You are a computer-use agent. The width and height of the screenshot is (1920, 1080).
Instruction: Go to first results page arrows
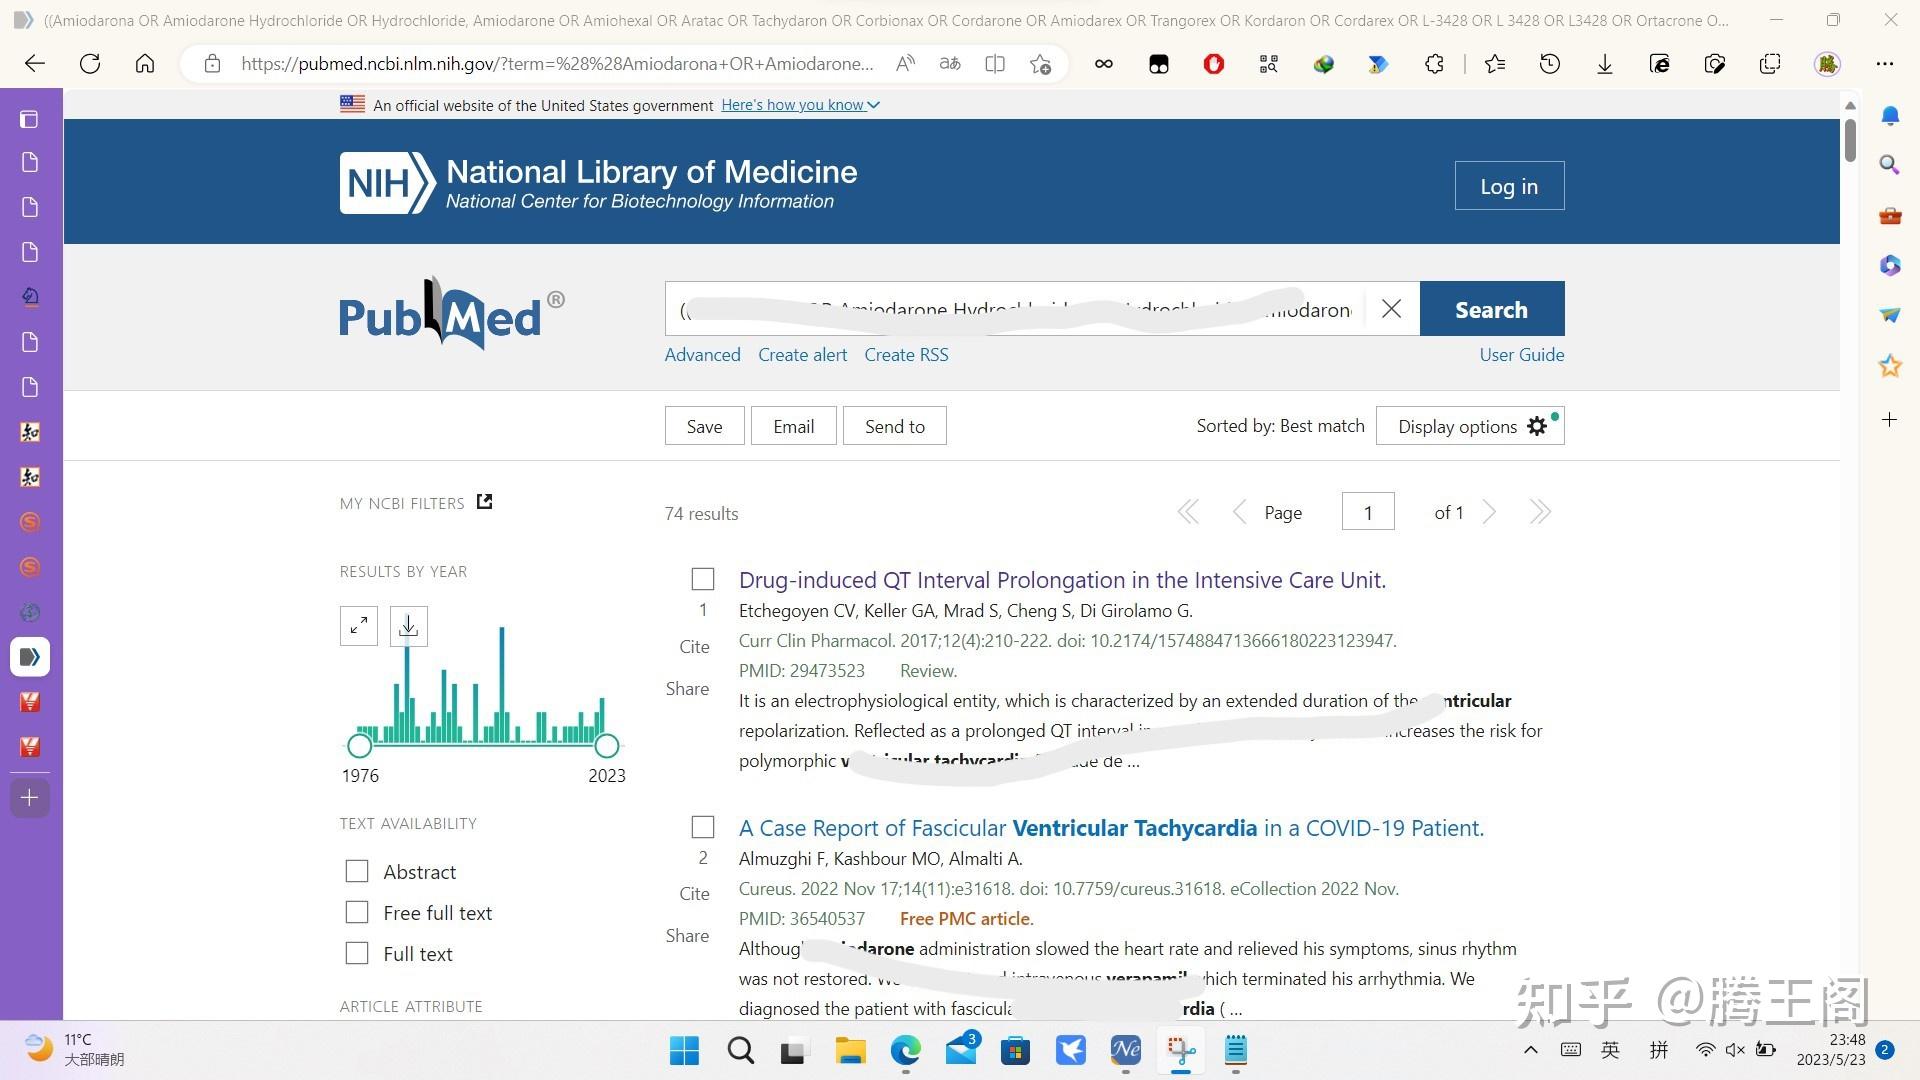(1188, 513)
